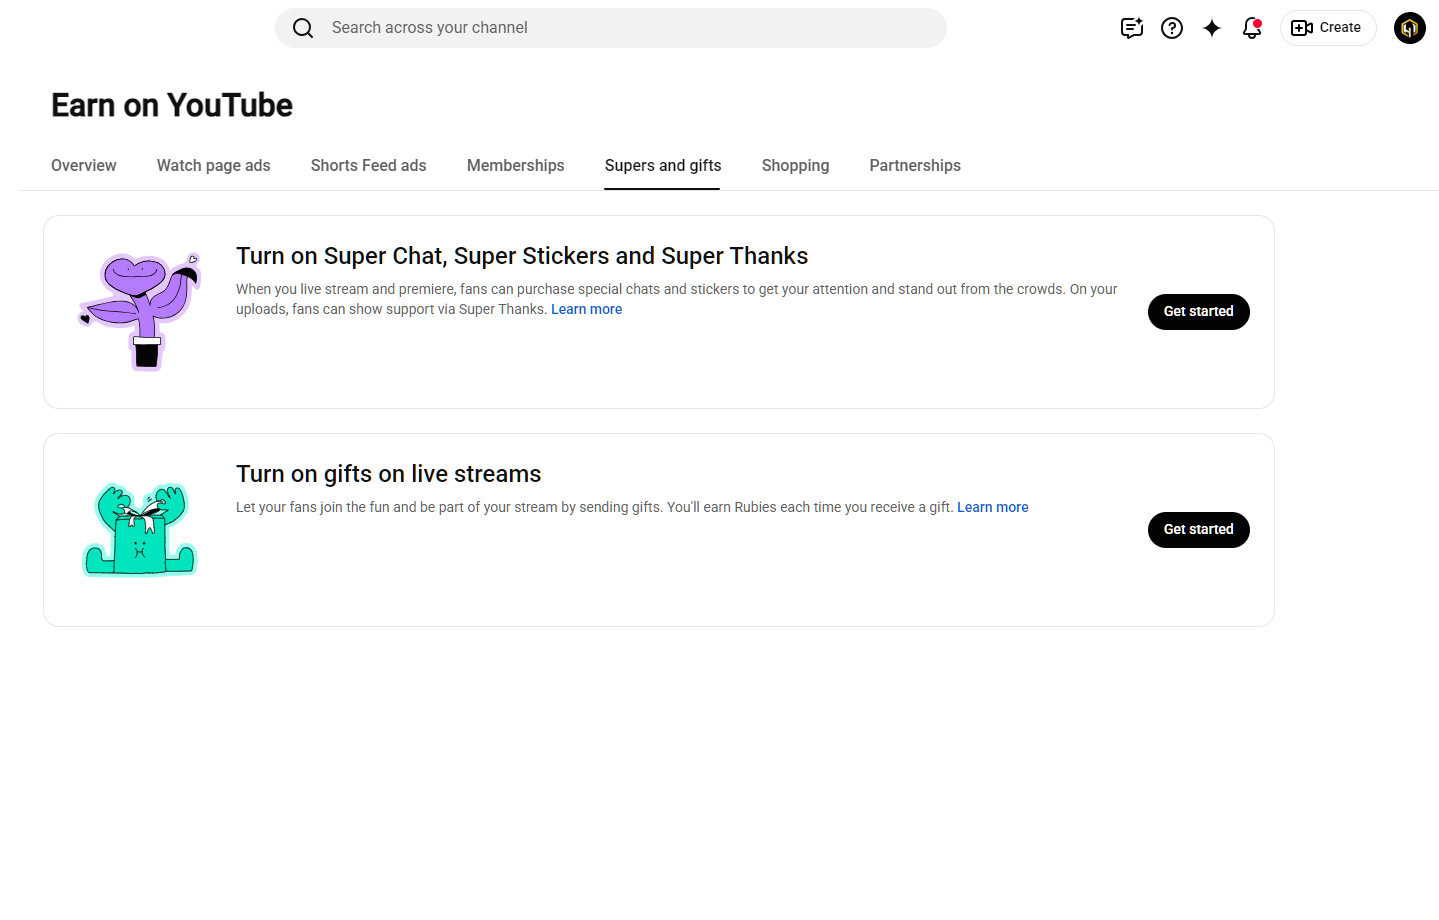Click the search magnifier icon

(x=303, y=28)
